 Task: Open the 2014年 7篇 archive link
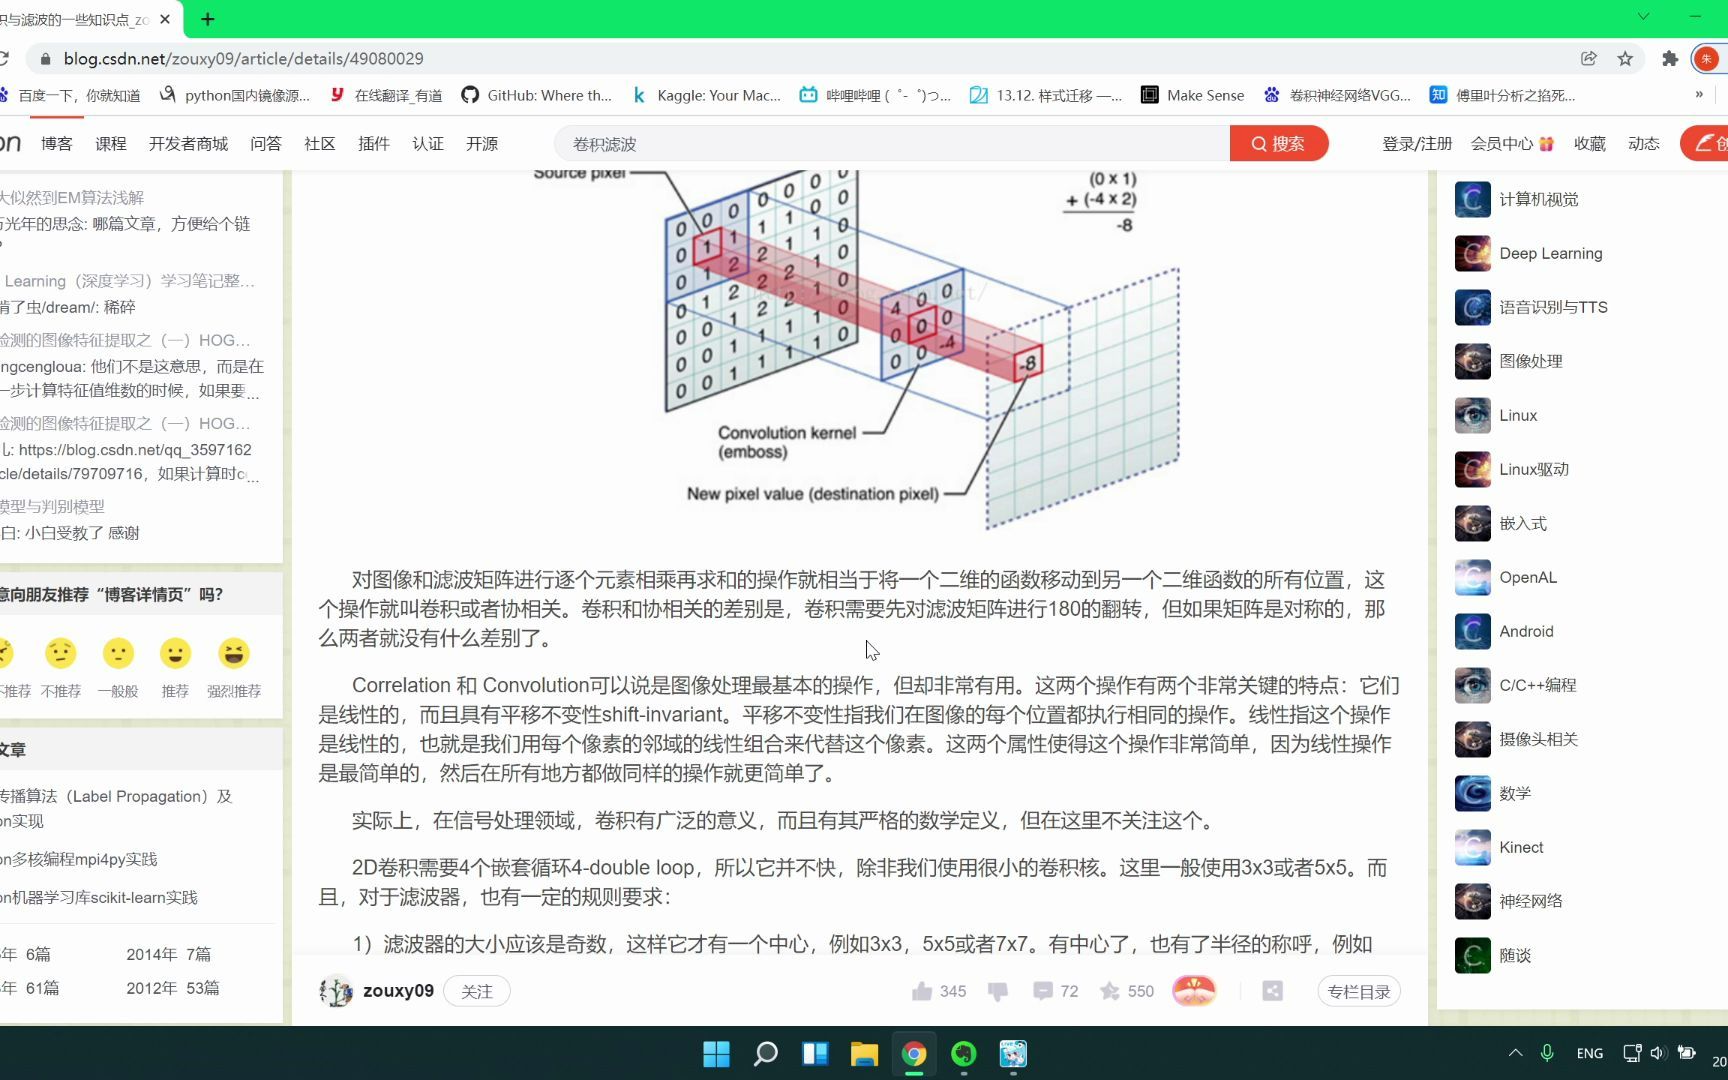(x=168, y=954)
